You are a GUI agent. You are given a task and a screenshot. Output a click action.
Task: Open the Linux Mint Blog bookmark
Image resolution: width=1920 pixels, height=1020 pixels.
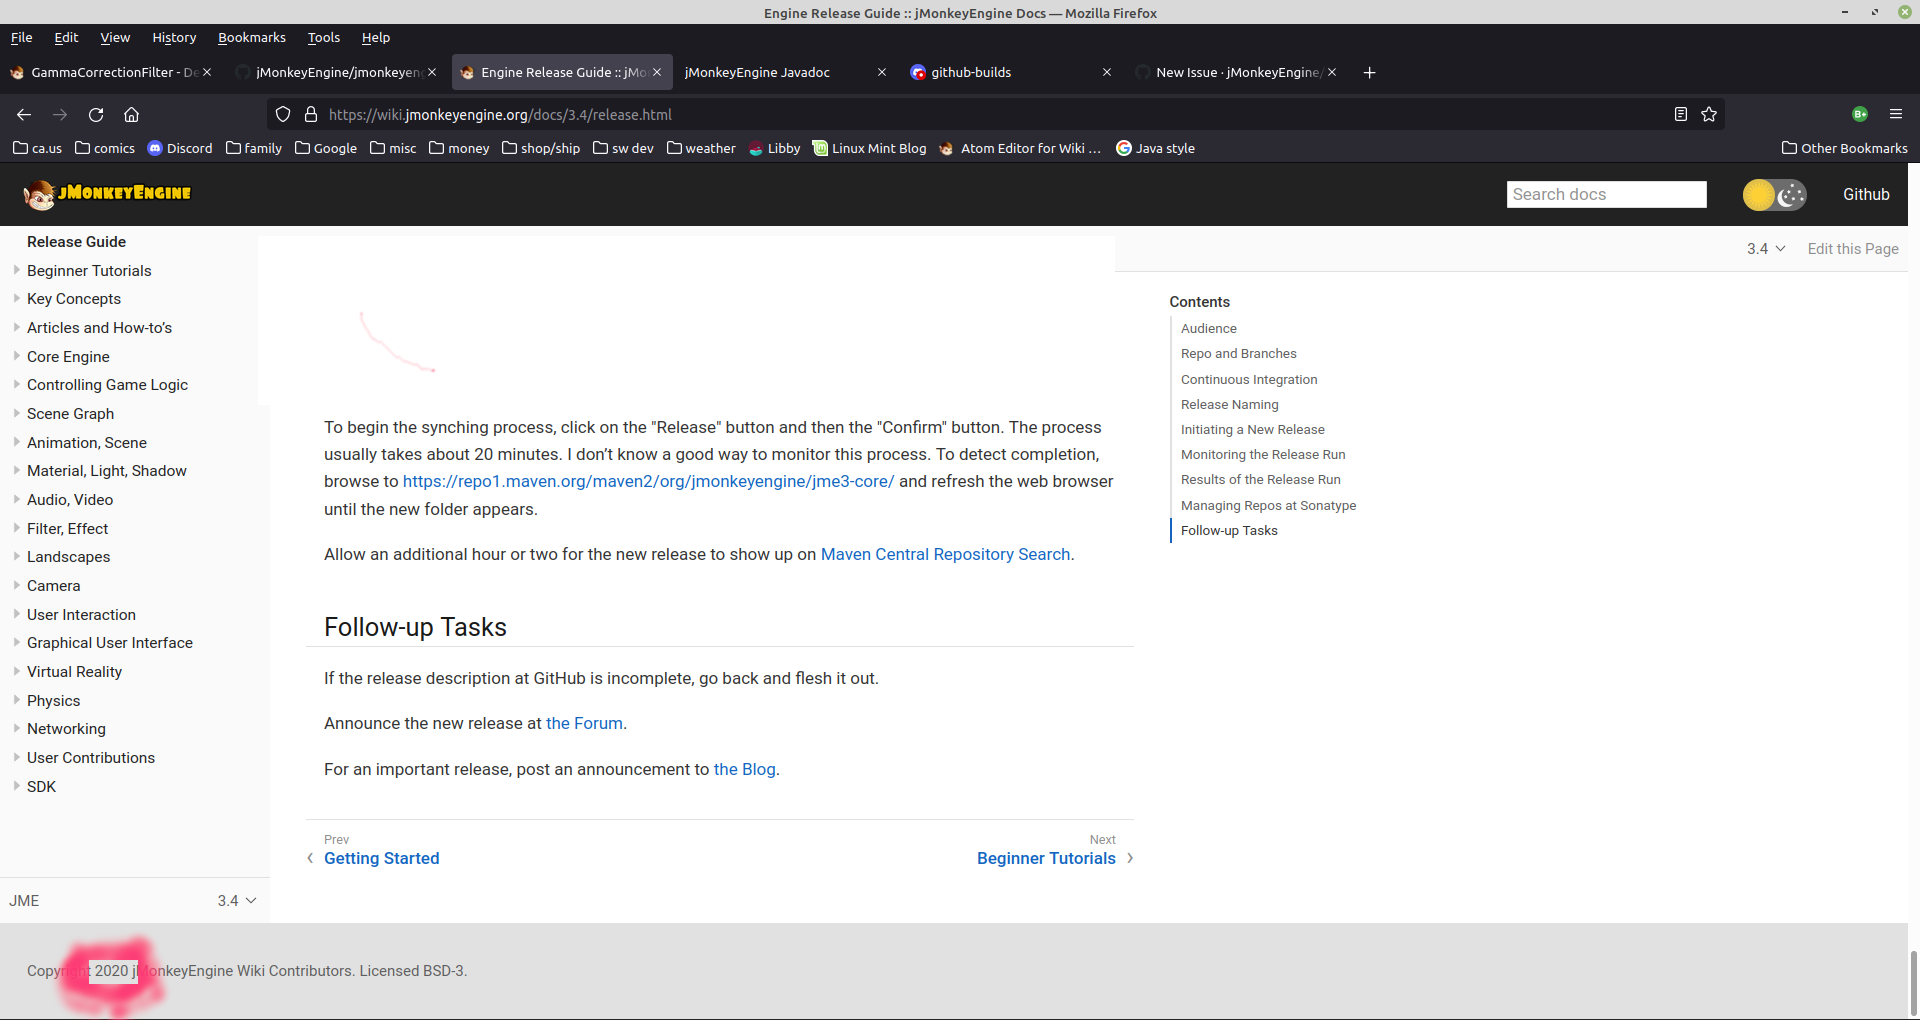(870, 148)
